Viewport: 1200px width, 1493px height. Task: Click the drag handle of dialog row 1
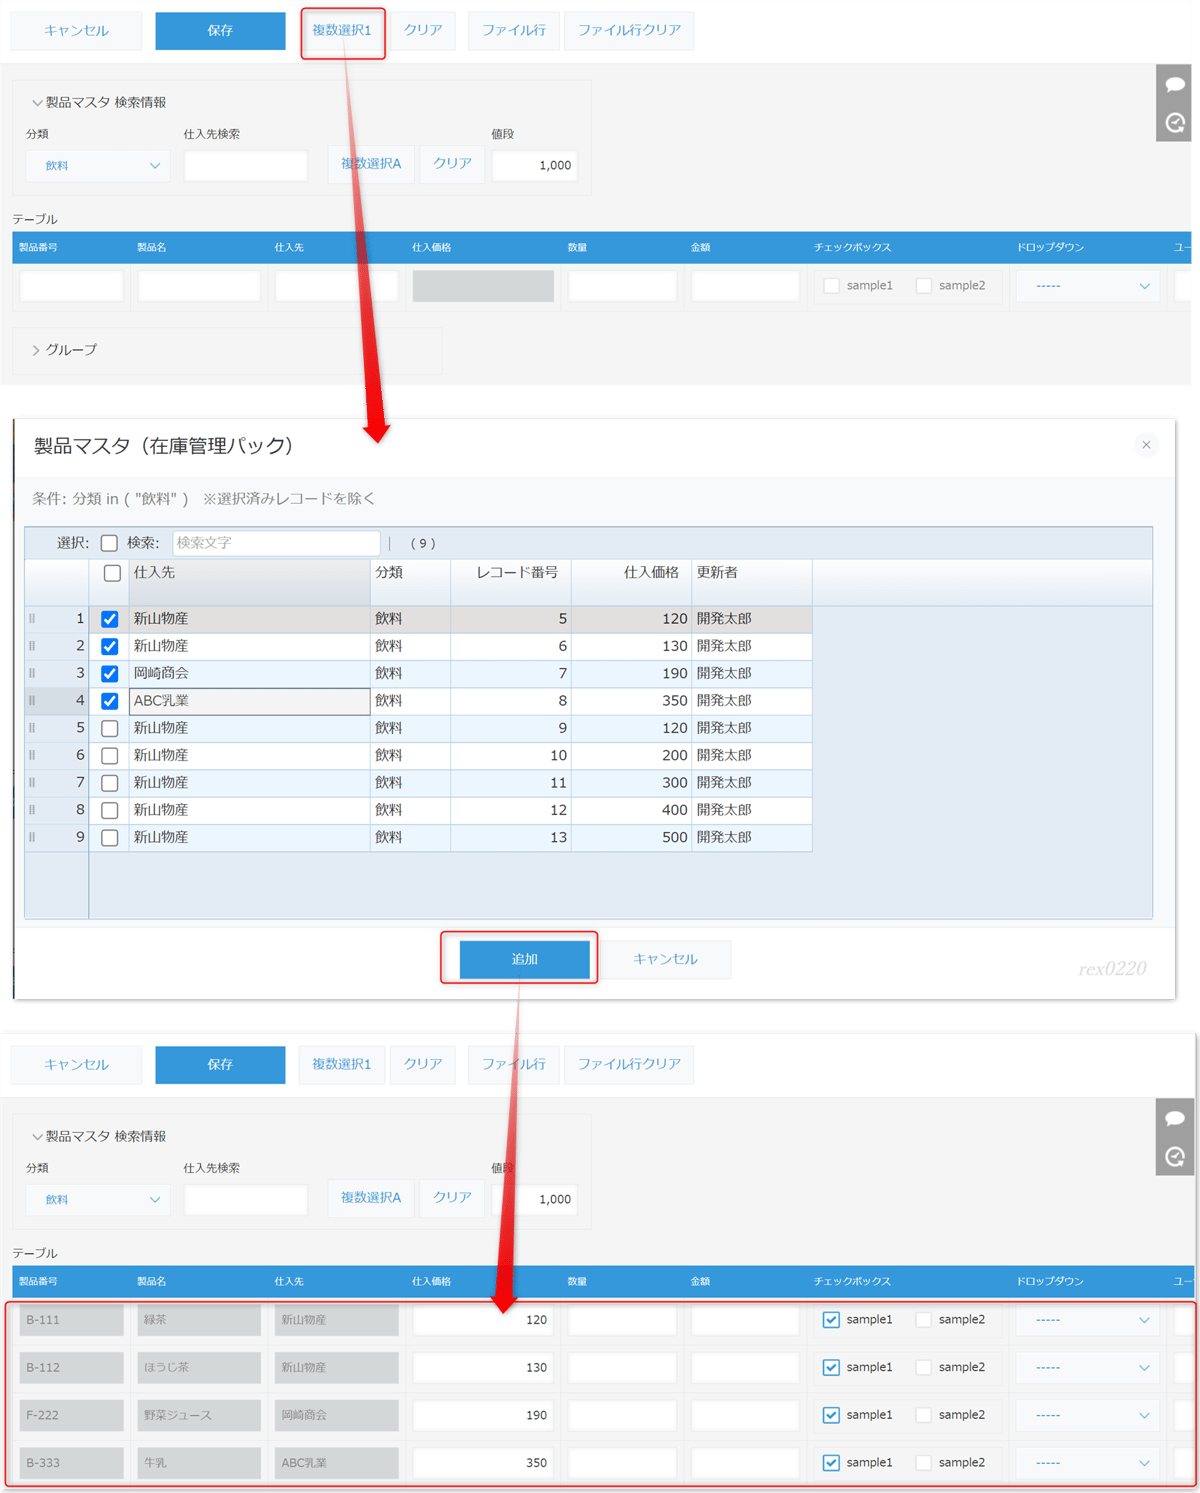32,619
